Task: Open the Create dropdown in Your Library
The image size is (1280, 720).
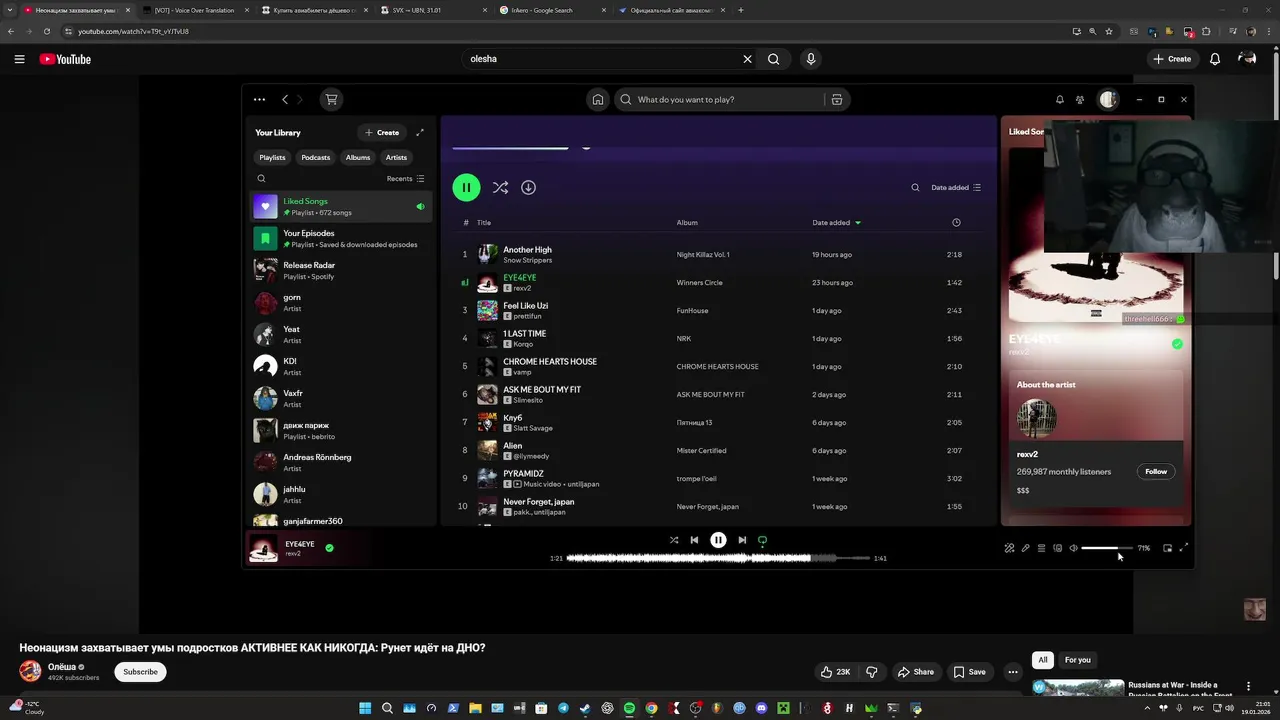Action: 382,132
